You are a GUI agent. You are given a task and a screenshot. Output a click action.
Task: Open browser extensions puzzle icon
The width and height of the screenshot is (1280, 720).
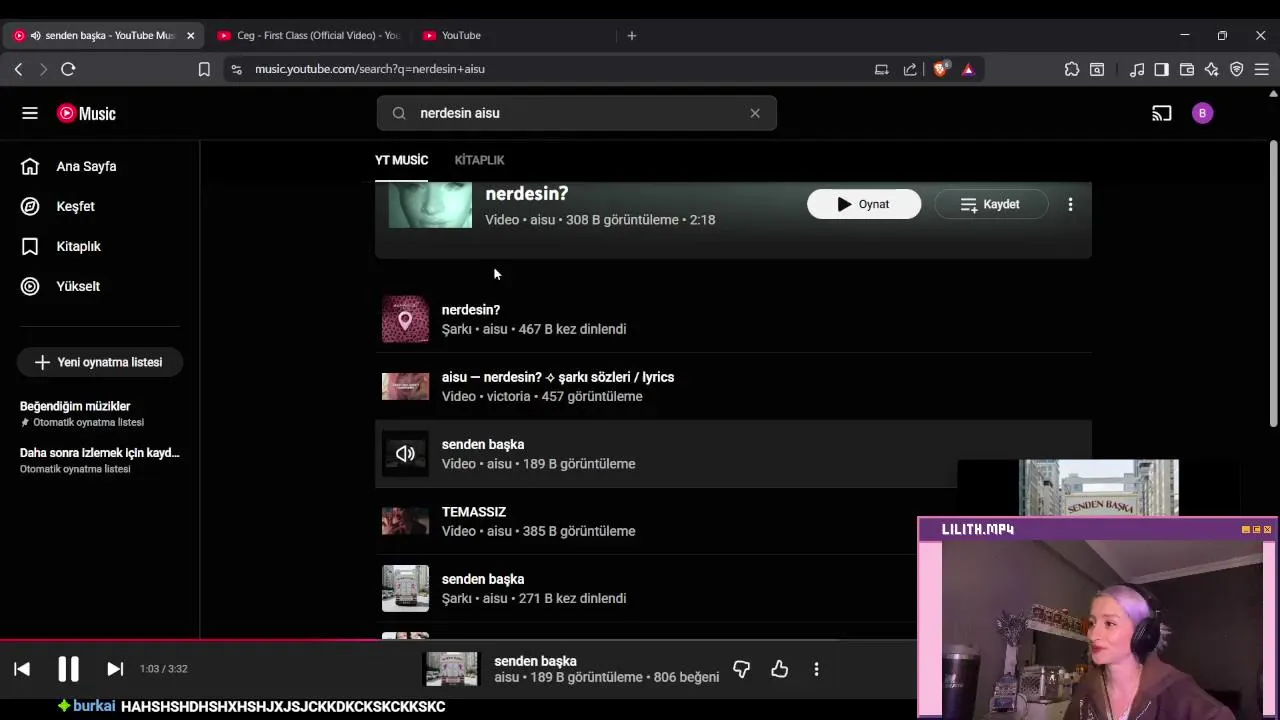(x=1072, y=69)
